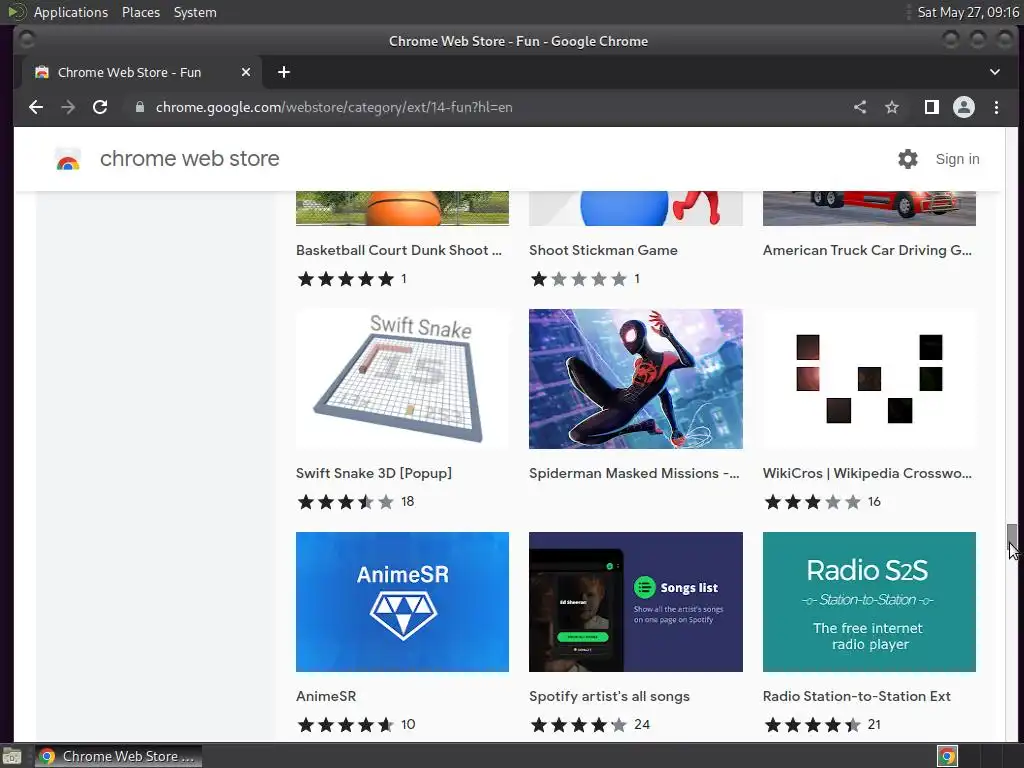Click Sign in link

[x=957, y=159]
